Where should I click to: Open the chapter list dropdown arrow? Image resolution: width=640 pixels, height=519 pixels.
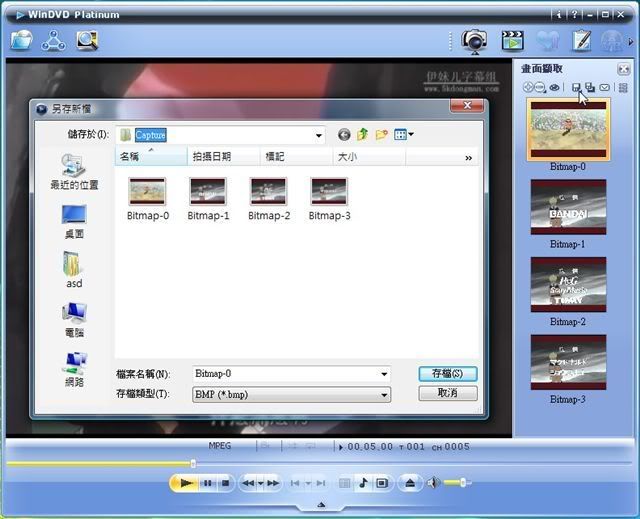pyautogui.click(x=308, y=484)
